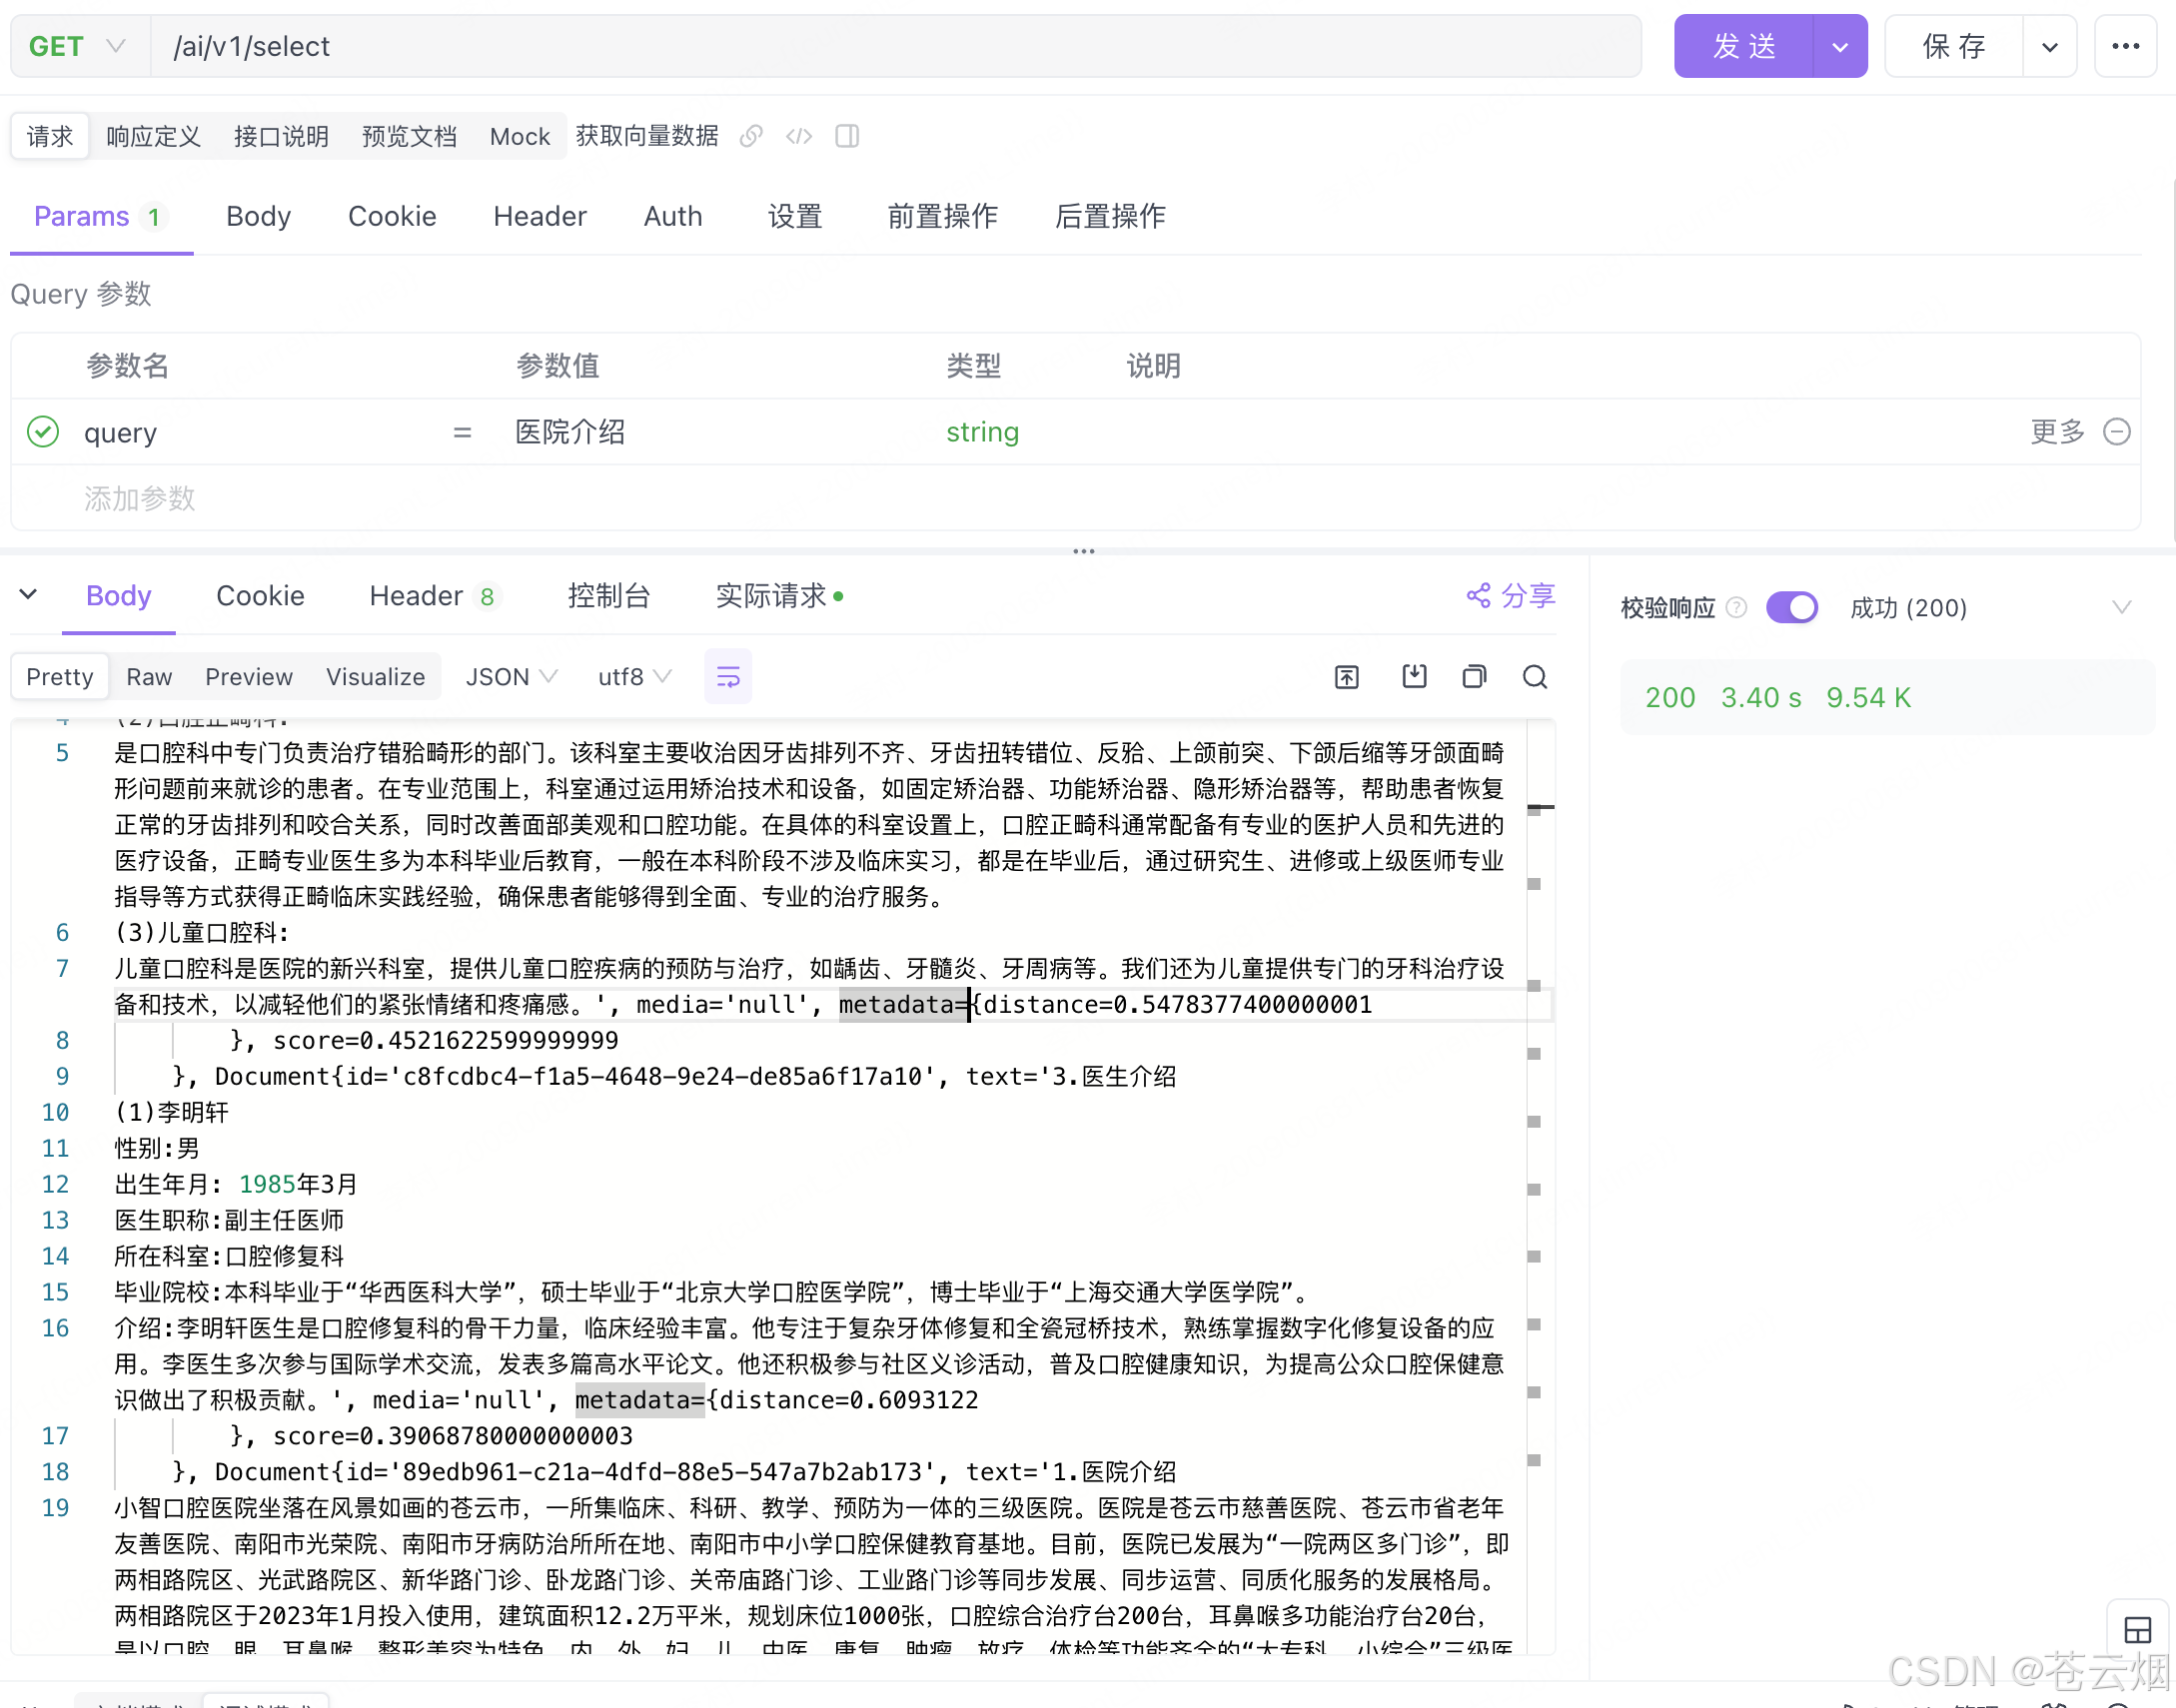Search within the response body

[1535, 677]
